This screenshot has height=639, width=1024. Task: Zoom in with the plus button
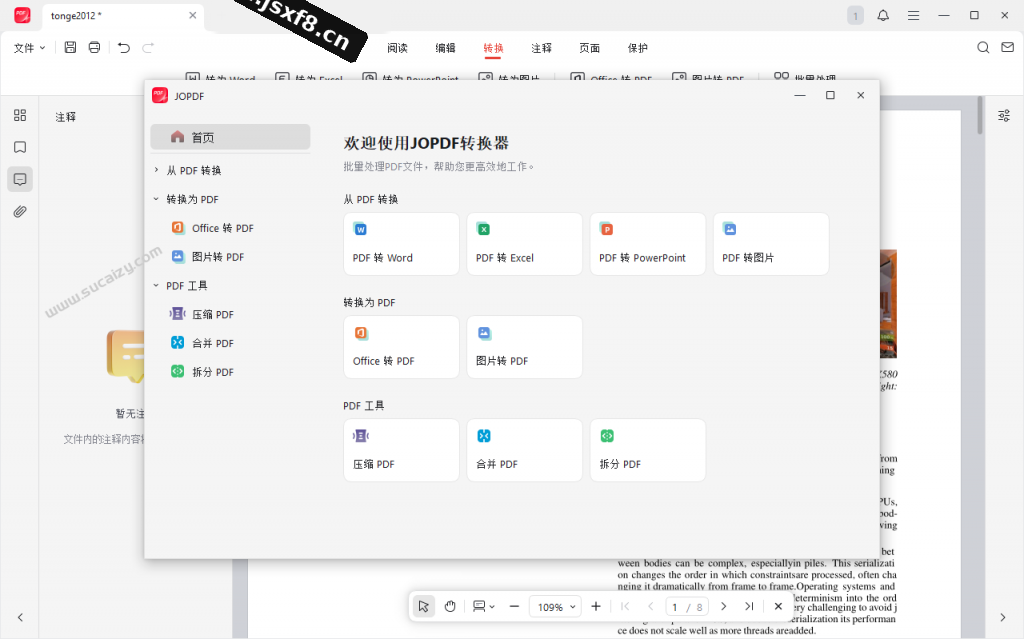point(596,606)
